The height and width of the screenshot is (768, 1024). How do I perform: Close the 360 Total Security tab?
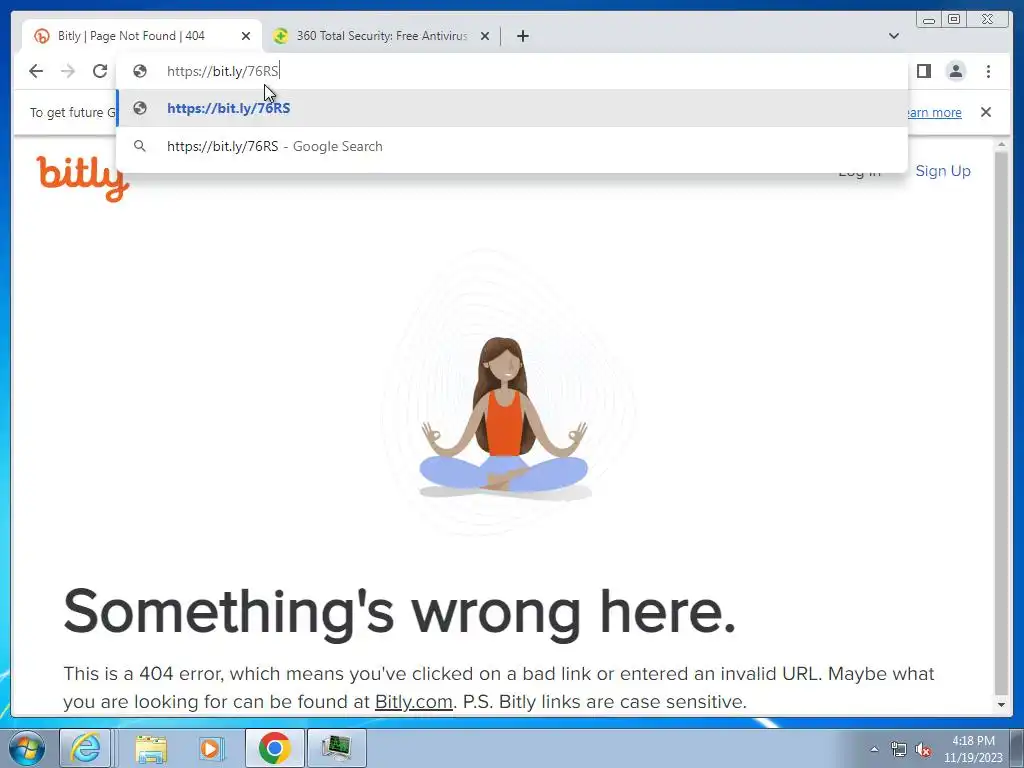[x=485, y=36]
